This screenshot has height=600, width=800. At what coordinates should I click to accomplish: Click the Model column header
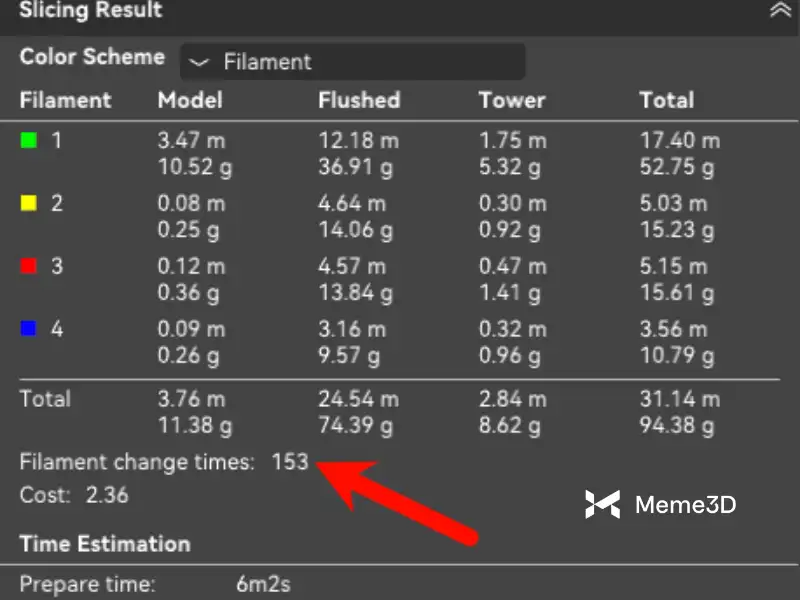(x=190, y=100)
